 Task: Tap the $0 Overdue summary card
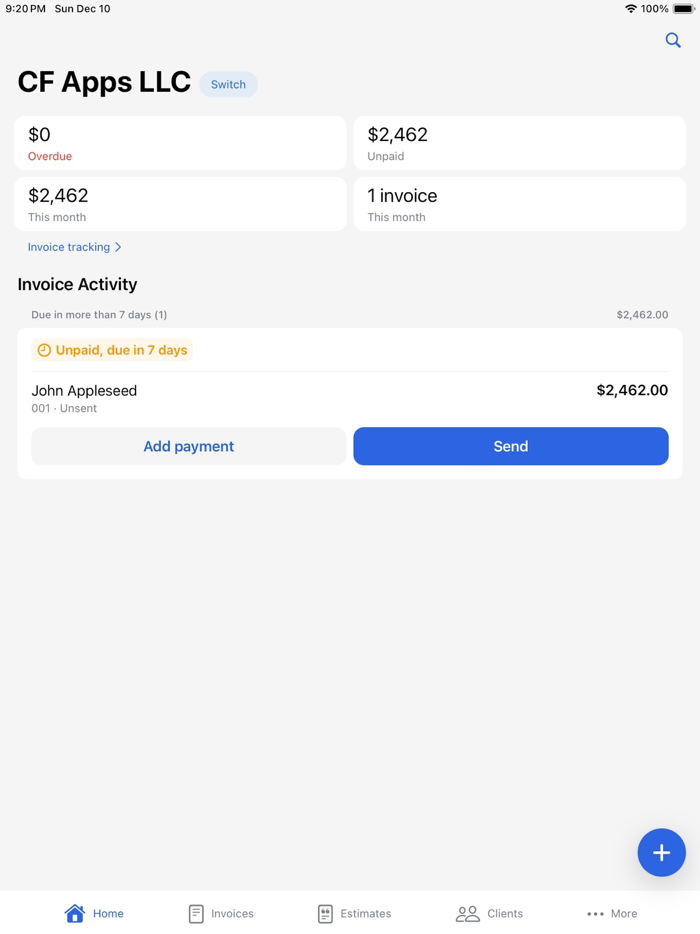[x=180, y=142]
